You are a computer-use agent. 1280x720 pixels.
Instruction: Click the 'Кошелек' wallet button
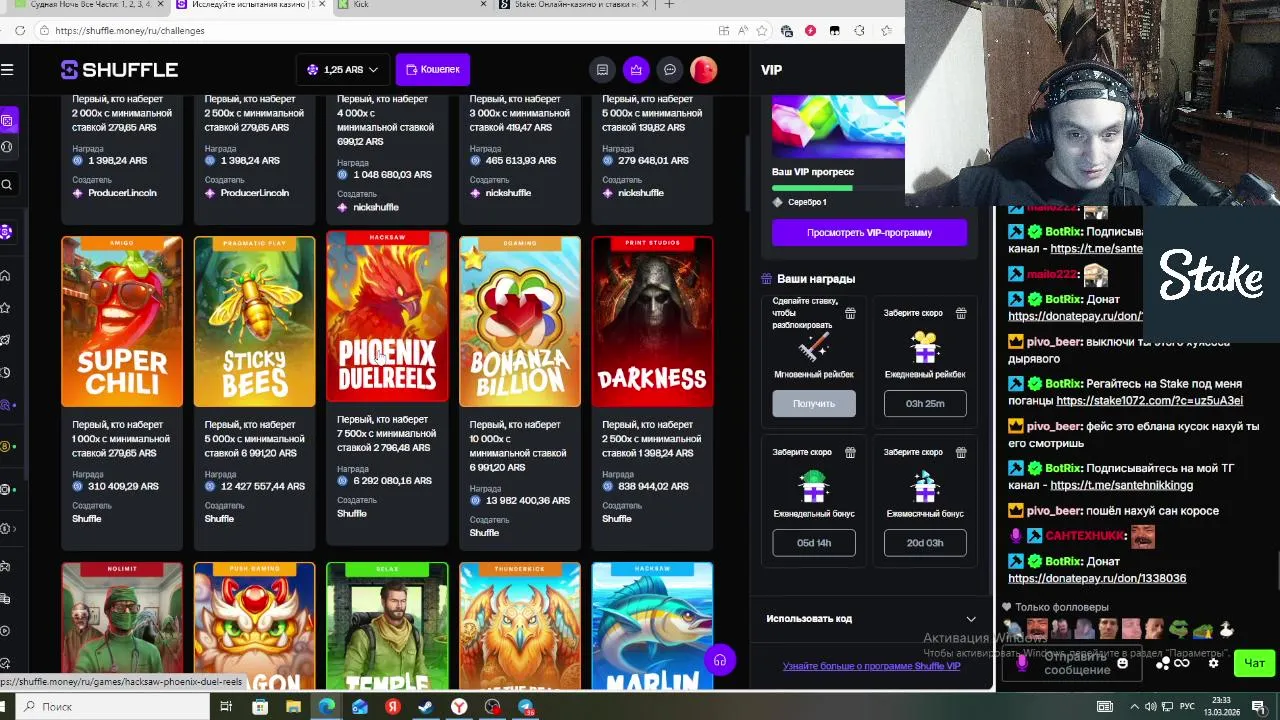(433, 70)
